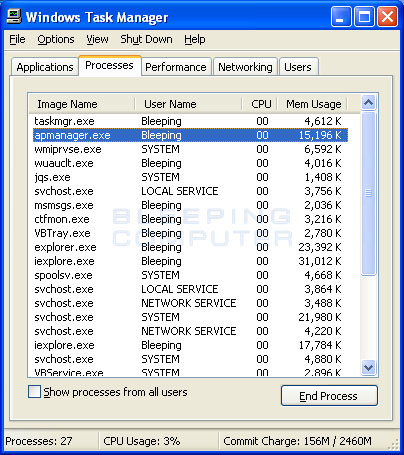Screen dimensions: 404x455
Task: Open the Help menu
Action: [195, 39]
